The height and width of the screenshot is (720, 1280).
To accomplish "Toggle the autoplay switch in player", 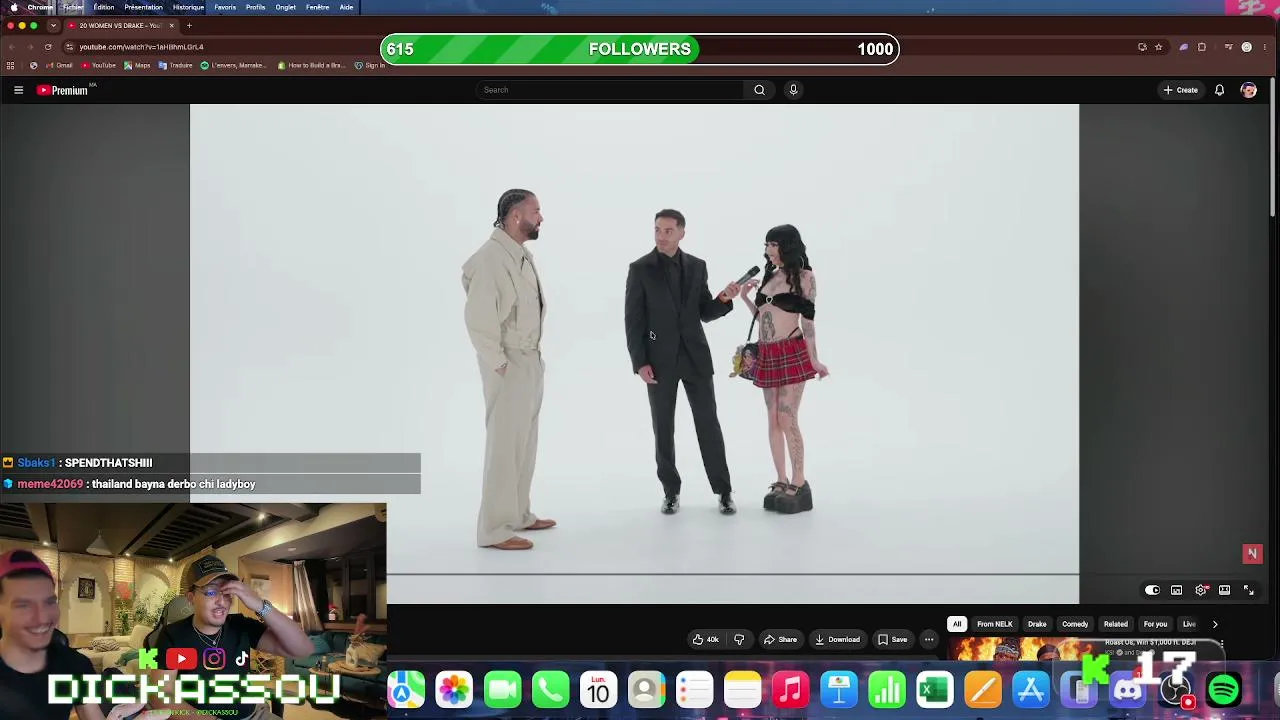I will (x=1152, y=590).
